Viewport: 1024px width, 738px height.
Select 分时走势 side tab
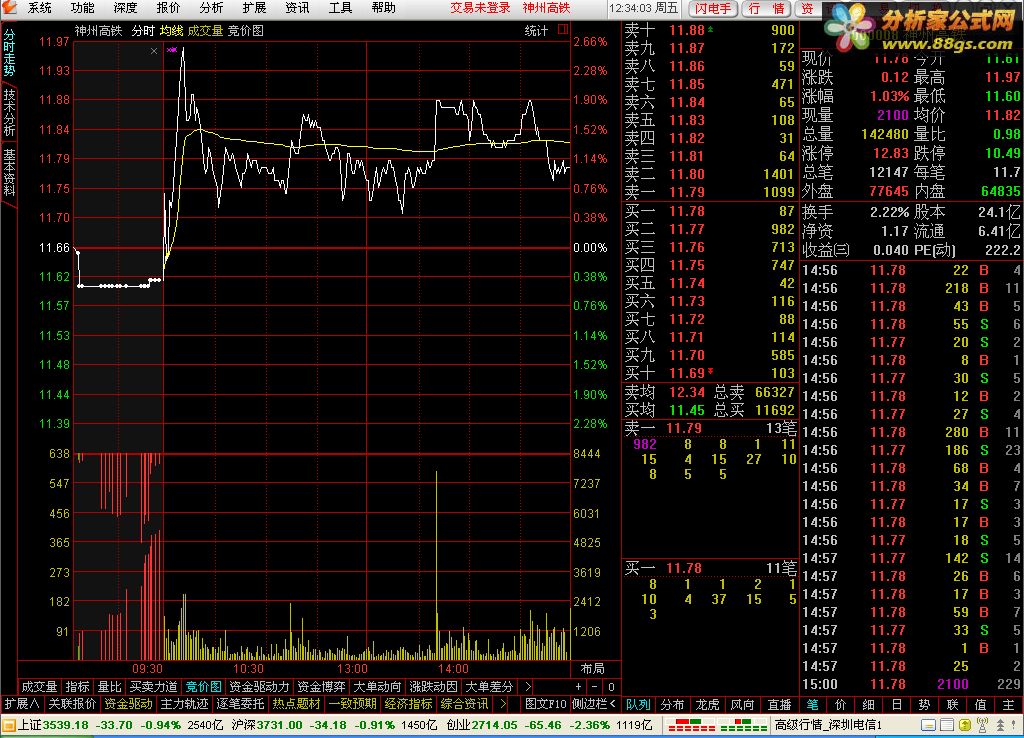point(9,53)
